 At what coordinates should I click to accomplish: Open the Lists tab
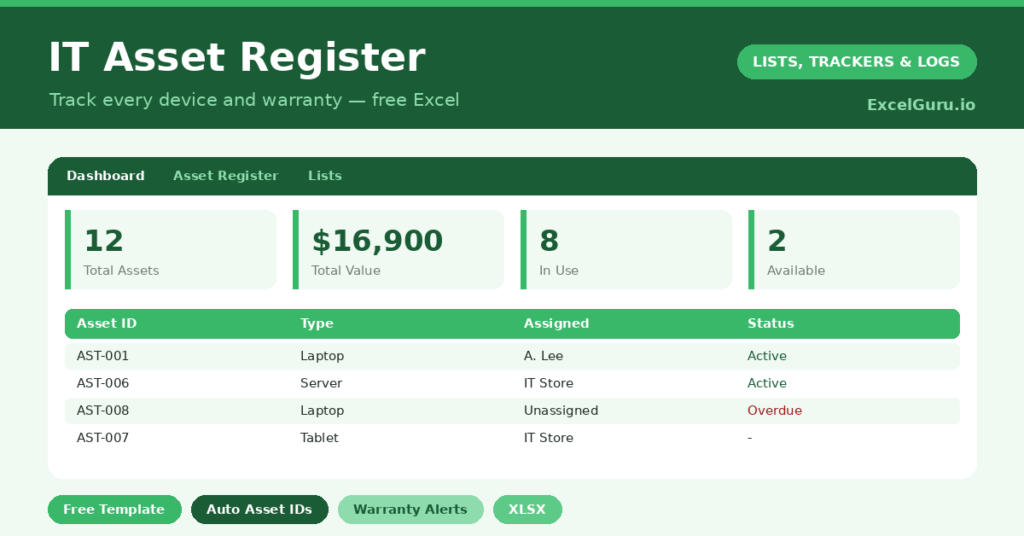(x=325, y=176)
